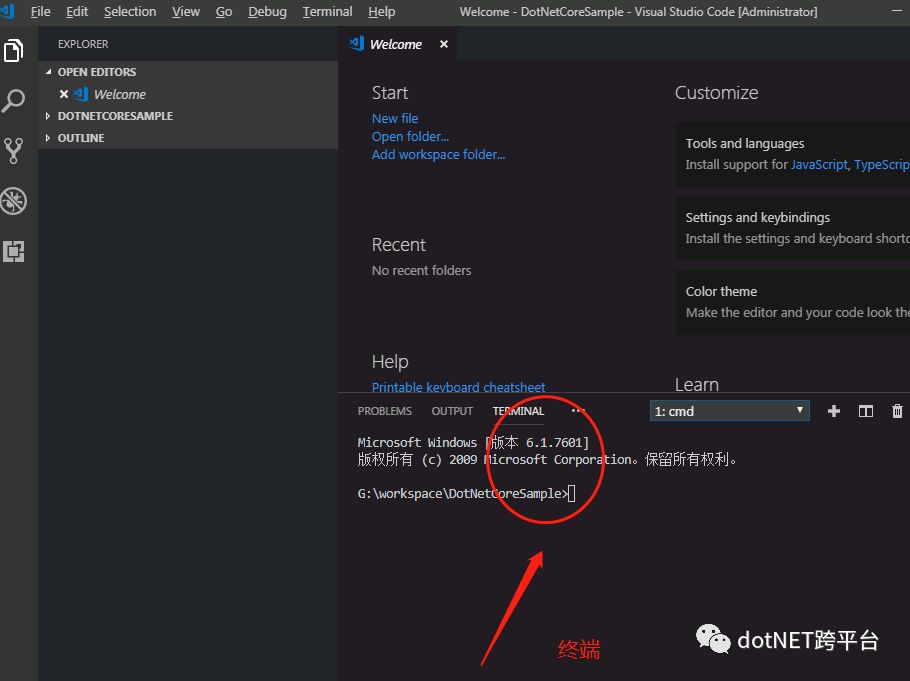910x681 pixels.
Task: Open the Color theme card
Action: coord(793,302)
